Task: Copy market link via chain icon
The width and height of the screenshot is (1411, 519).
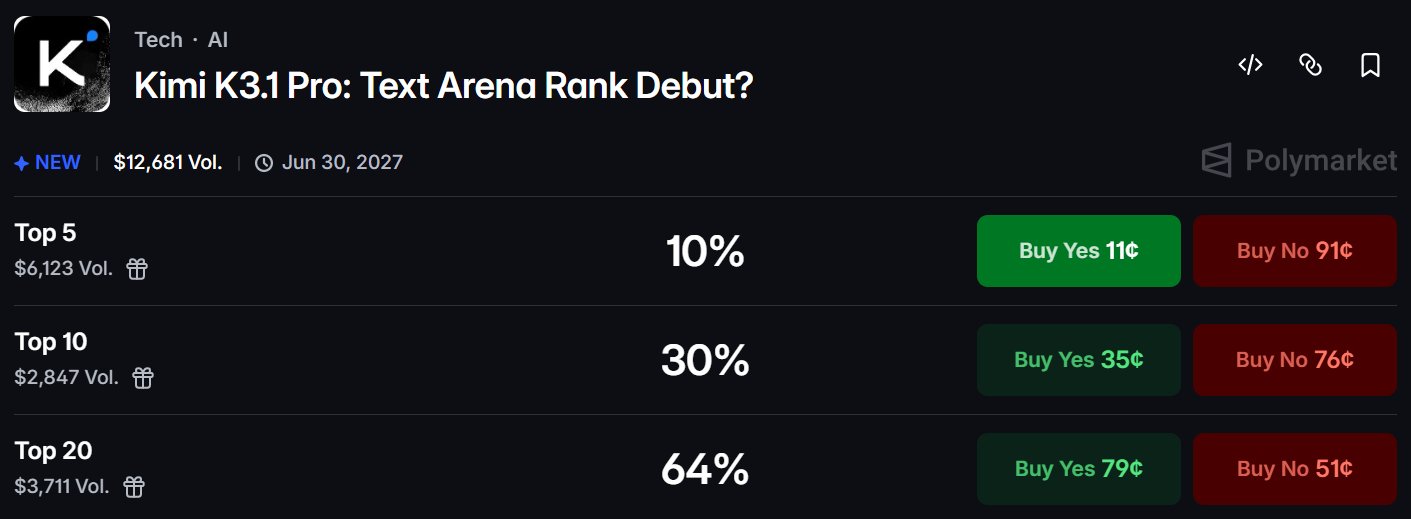Action: [1310, 65]
